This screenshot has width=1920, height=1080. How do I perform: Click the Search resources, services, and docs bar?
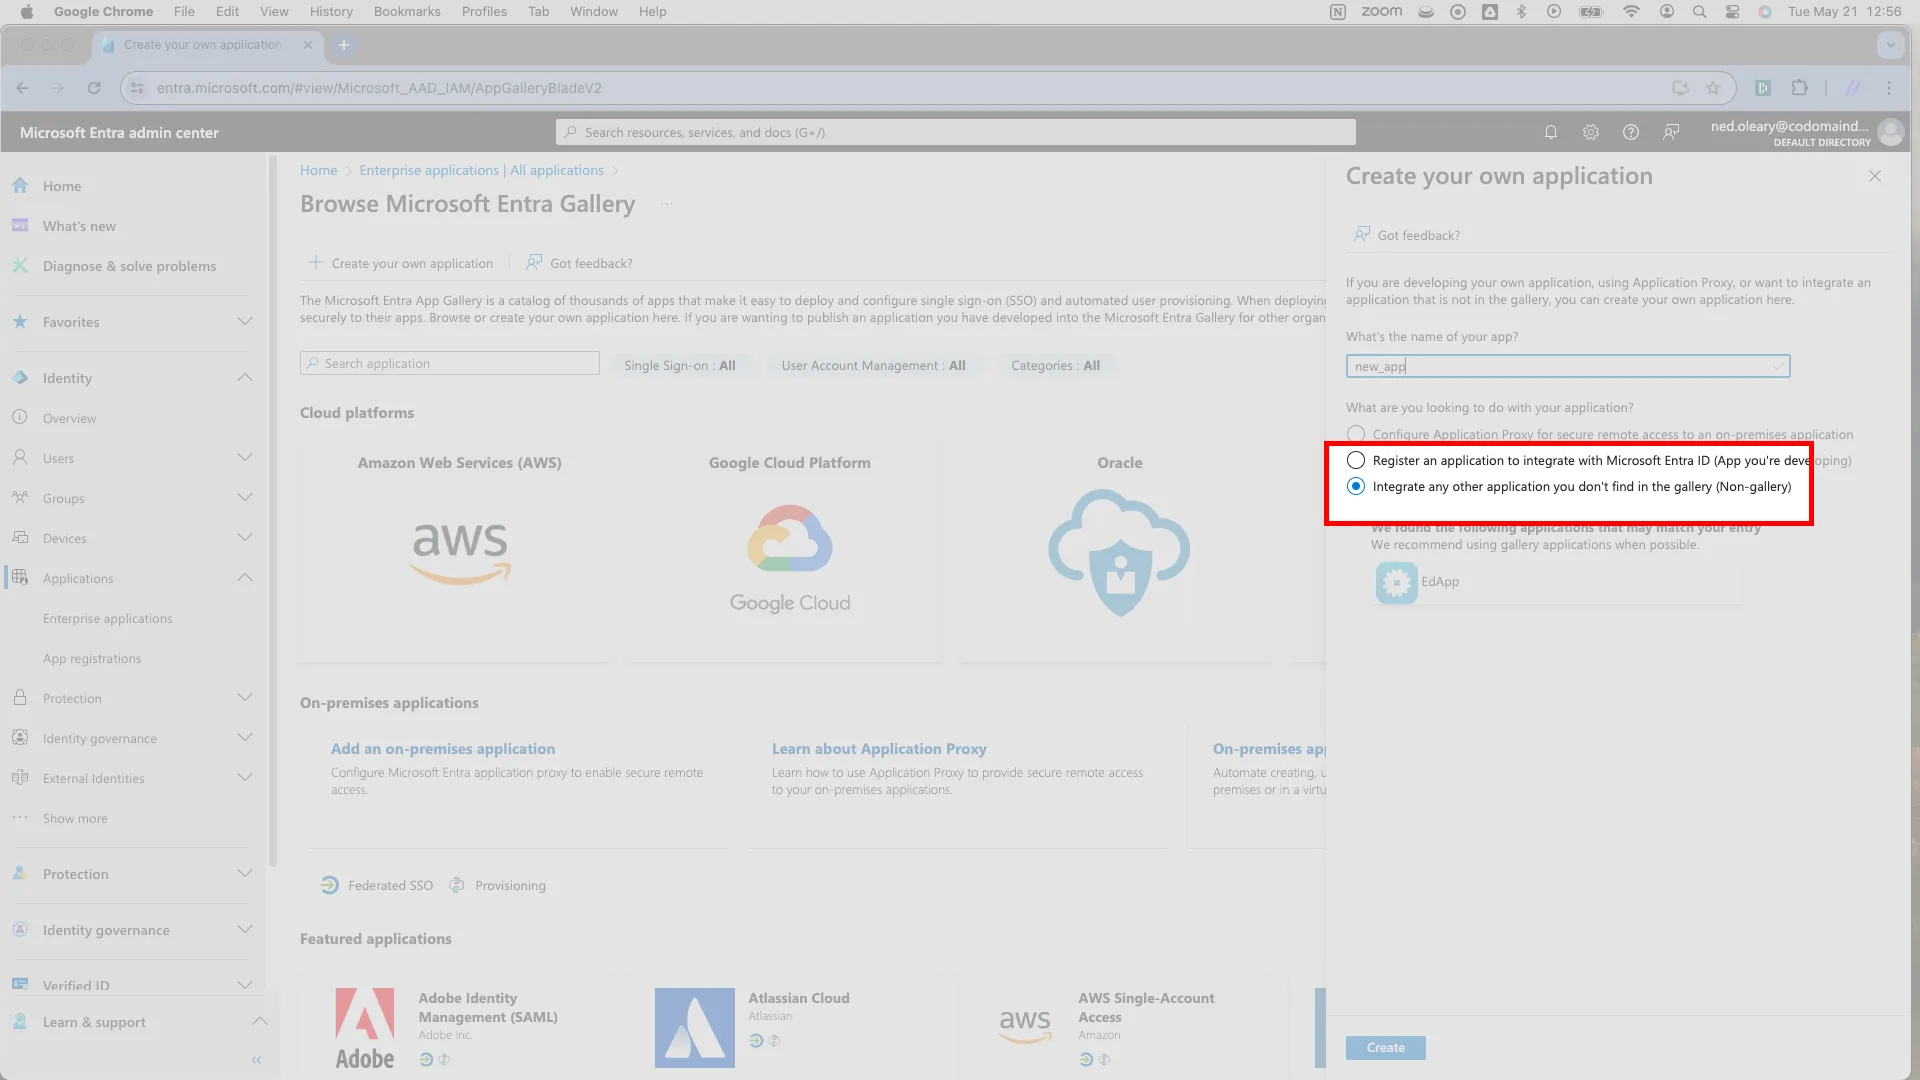(x=956, y=132)
